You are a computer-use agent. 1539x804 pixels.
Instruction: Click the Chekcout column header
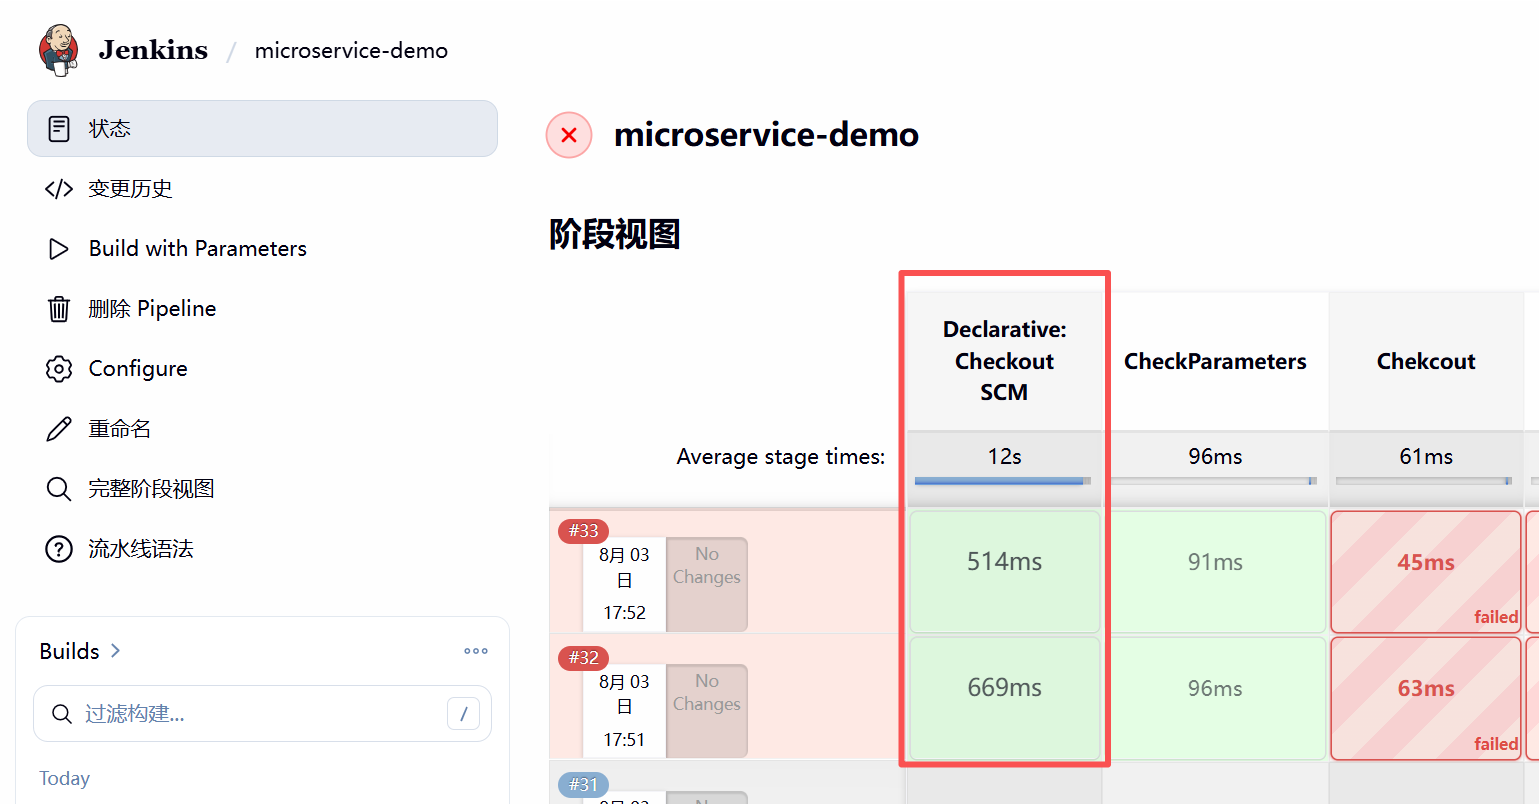point(1426,361)
